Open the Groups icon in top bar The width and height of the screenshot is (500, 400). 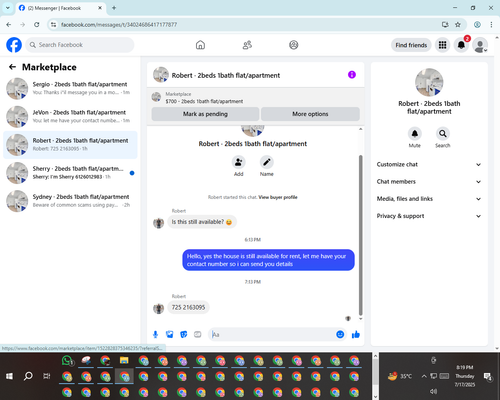pyautogui.click(x=294, y=45)
